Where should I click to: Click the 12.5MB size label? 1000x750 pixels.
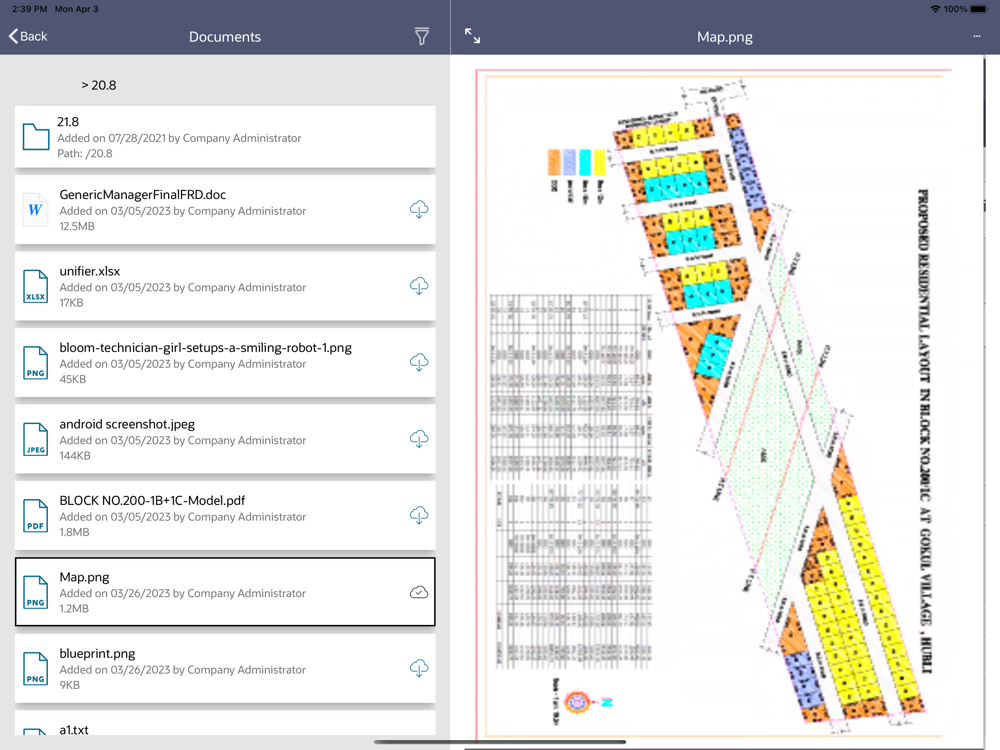tap(77, 226)
